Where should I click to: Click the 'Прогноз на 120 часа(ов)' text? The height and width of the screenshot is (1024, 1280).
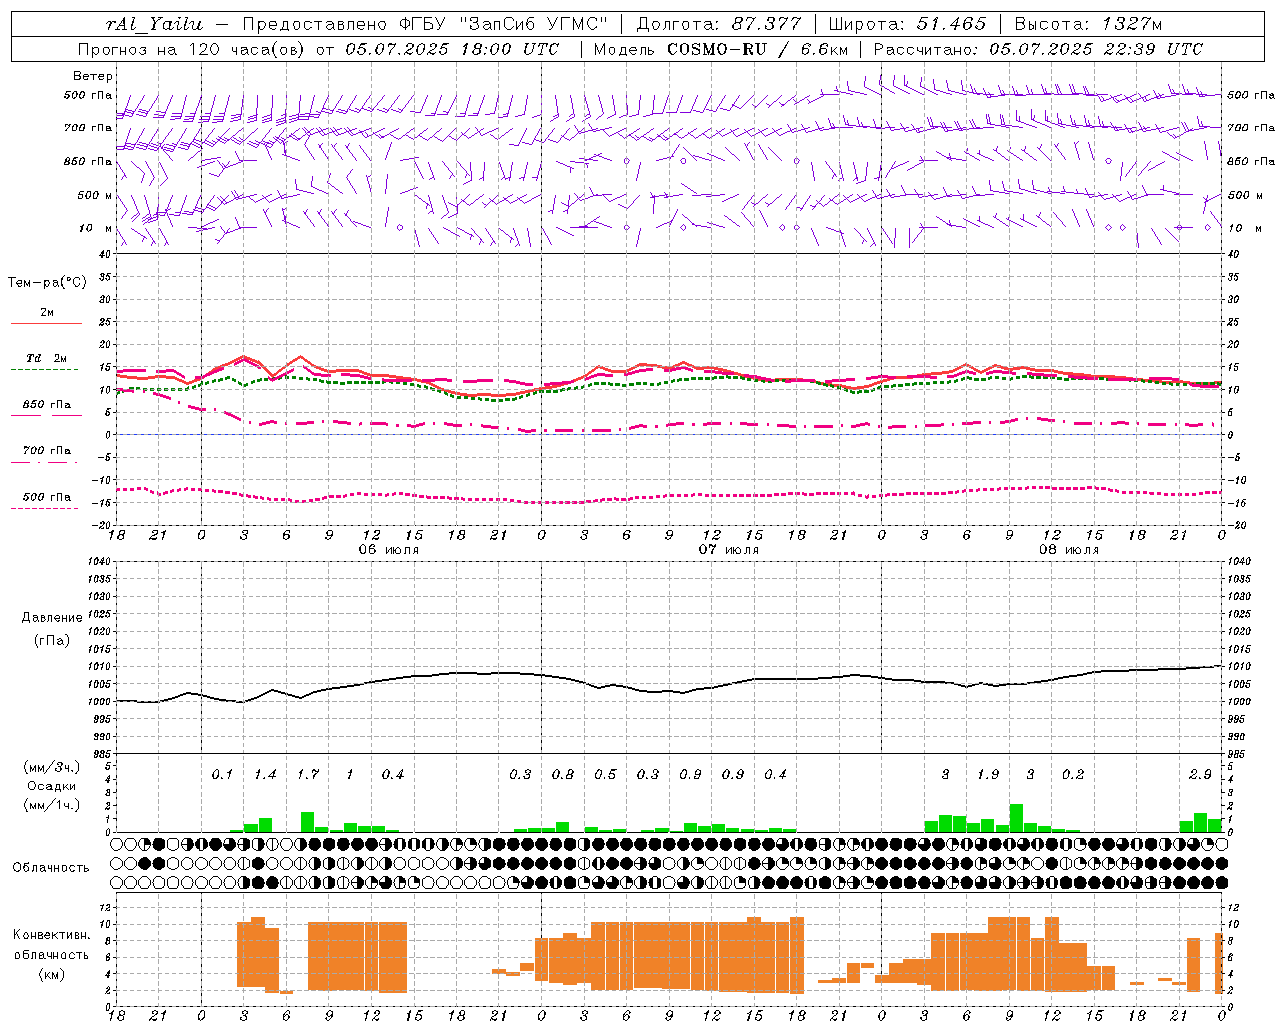(193, 49)
